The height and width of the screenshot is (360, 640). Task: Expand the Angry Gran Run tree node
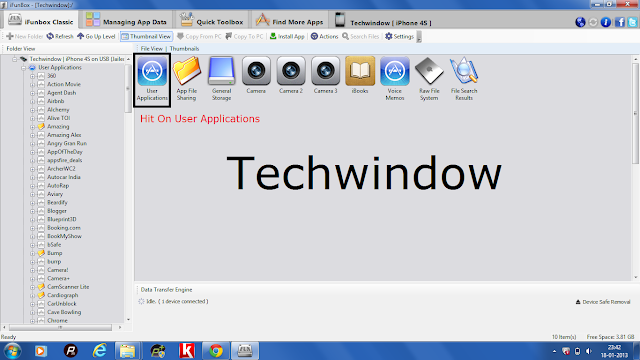(x=32, y=144)
